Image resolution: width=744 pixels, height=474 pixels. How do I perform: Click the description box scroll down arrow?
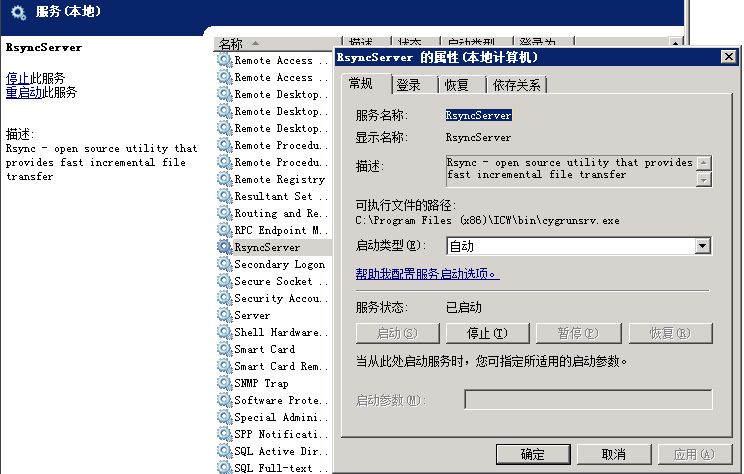click(x=704, y=179)
